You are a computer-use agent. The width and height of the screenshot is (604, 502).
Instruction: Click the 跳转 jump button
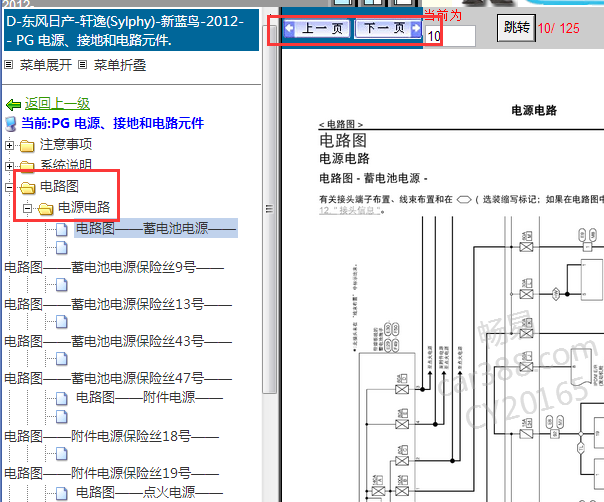pos(516,28)
